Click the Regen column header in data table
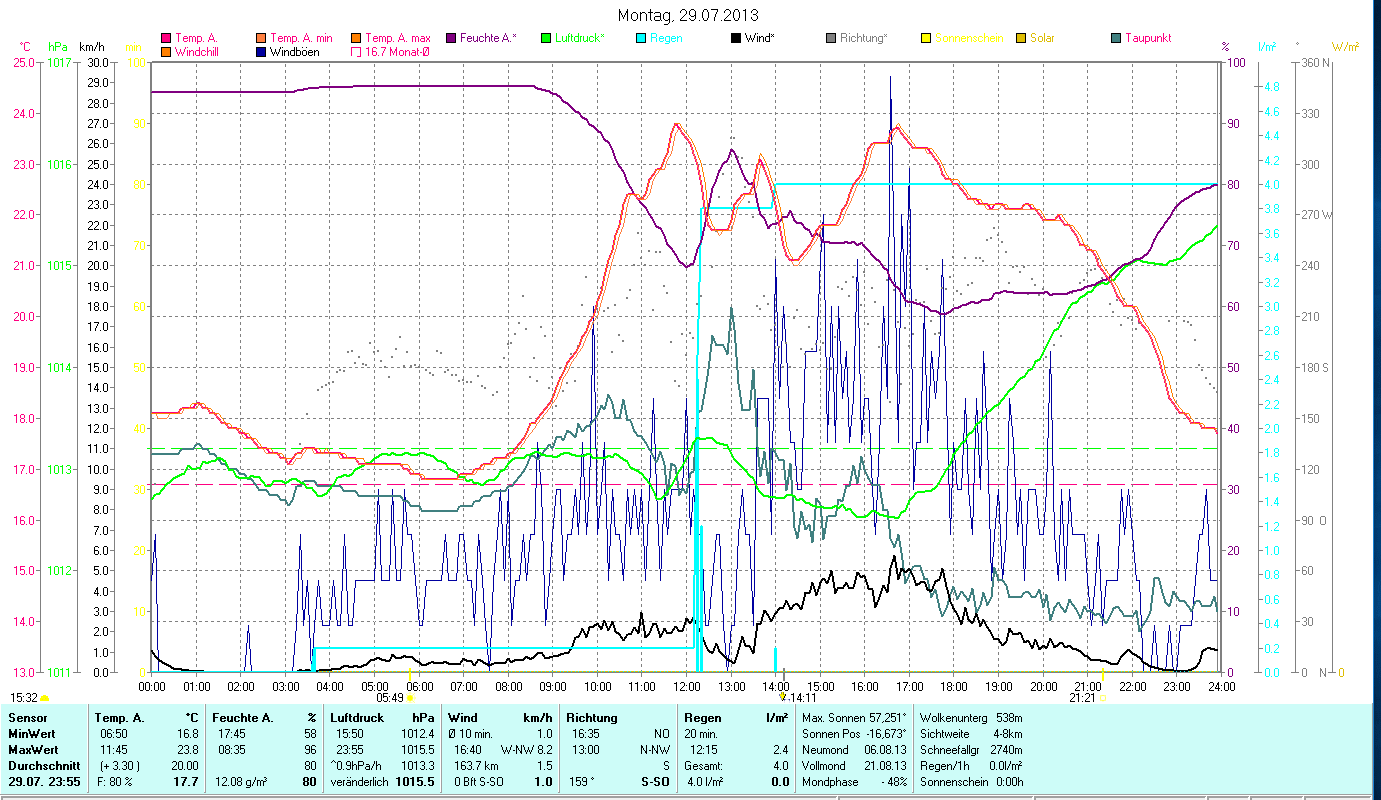Viewport: 1381px width, 800px height. click(702, 718)
